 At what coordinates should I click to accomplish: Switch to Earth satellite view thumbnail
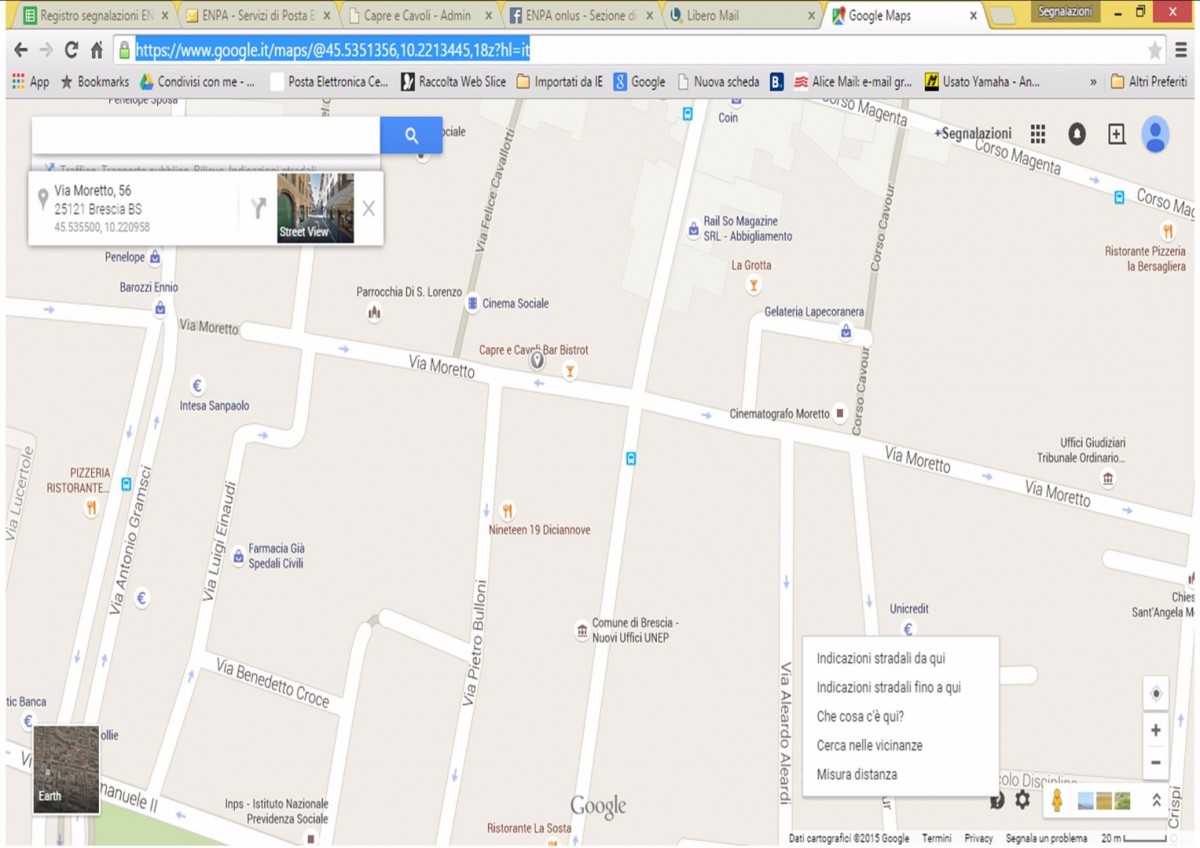click(66, 768)
